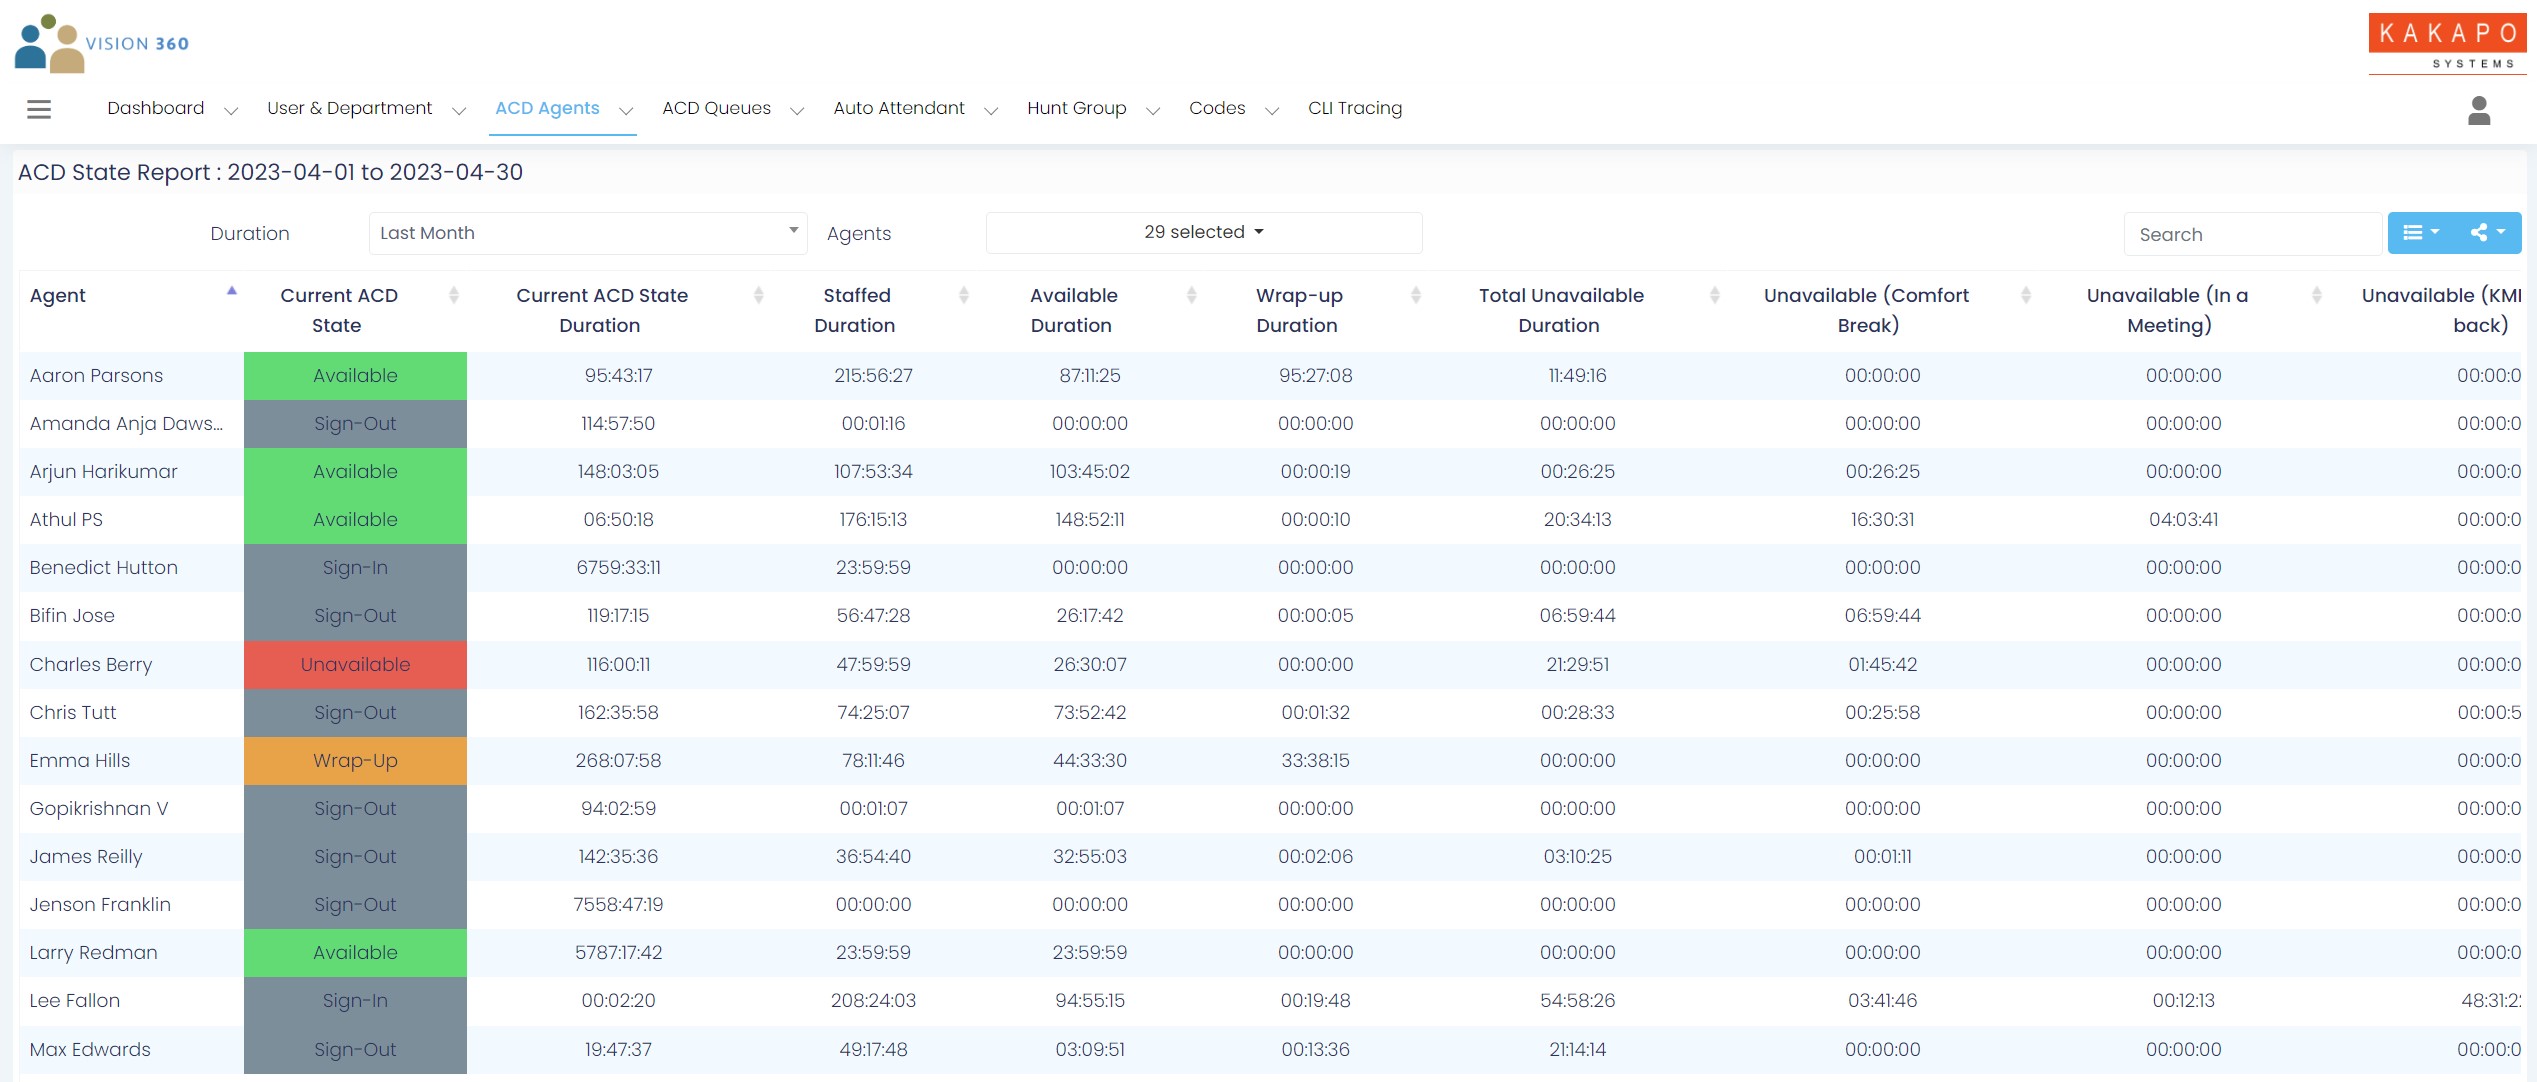The image size is (2537, 1082).
Task: Click Charles Berry's red Unavailable state
Action: (355, 665)
